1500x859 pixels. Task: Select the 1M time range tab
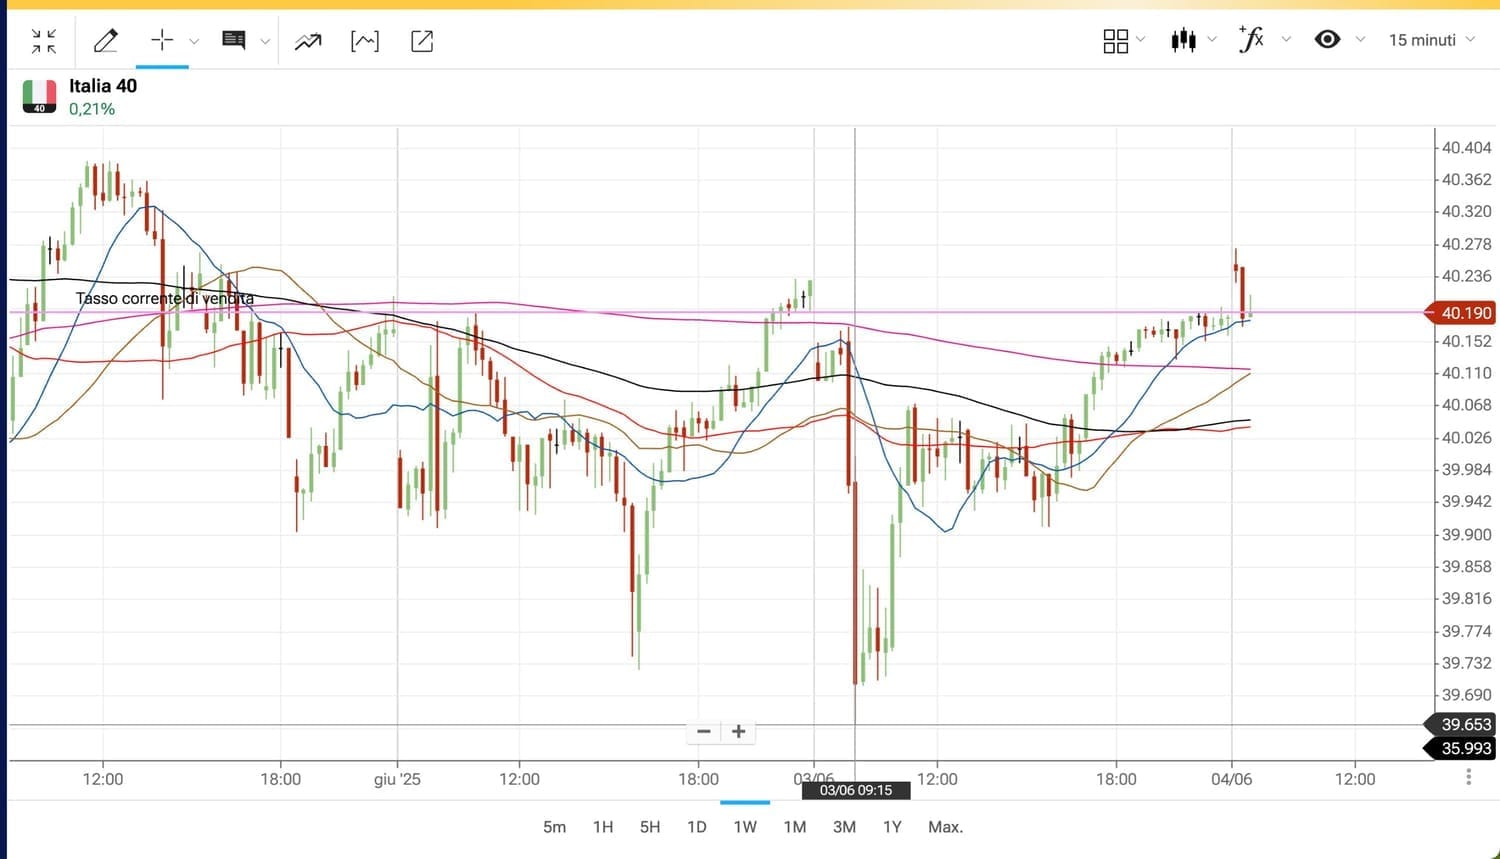pyautogui.click(x=795, y=827)
